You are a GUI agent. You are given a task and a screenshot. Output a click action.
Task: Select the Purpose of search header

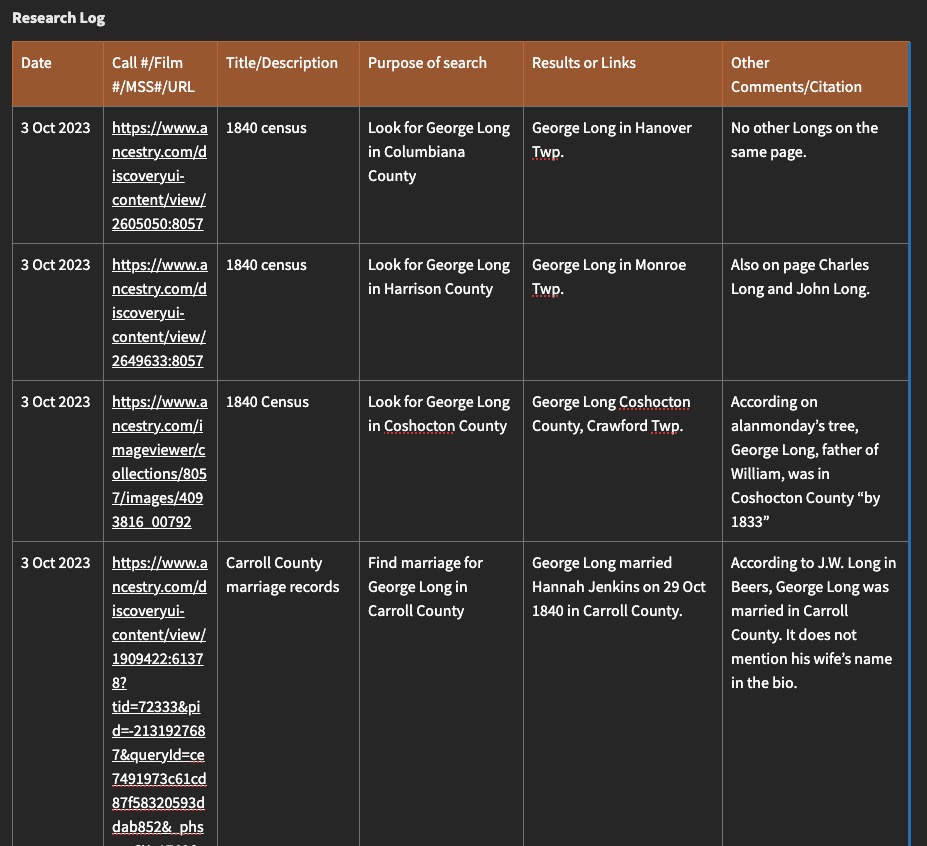click(x=427, y=63)
